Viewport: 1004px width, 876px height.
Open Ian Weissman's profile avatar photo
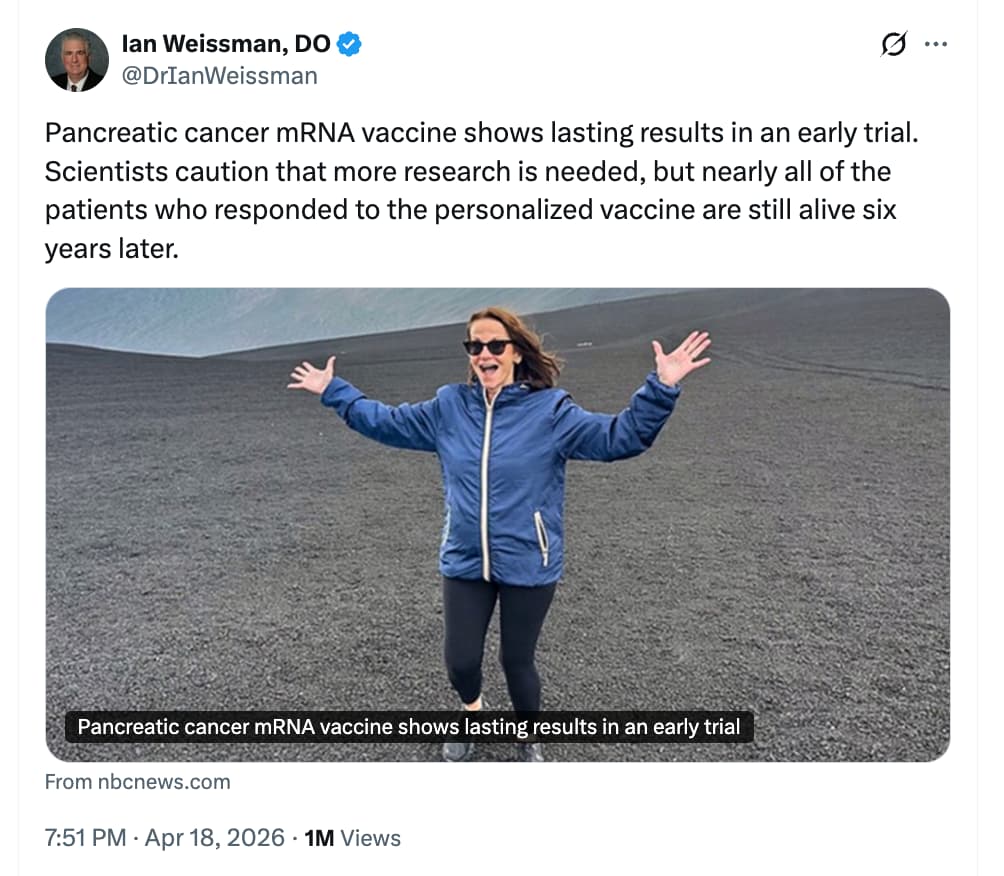[x=77, y=60]
